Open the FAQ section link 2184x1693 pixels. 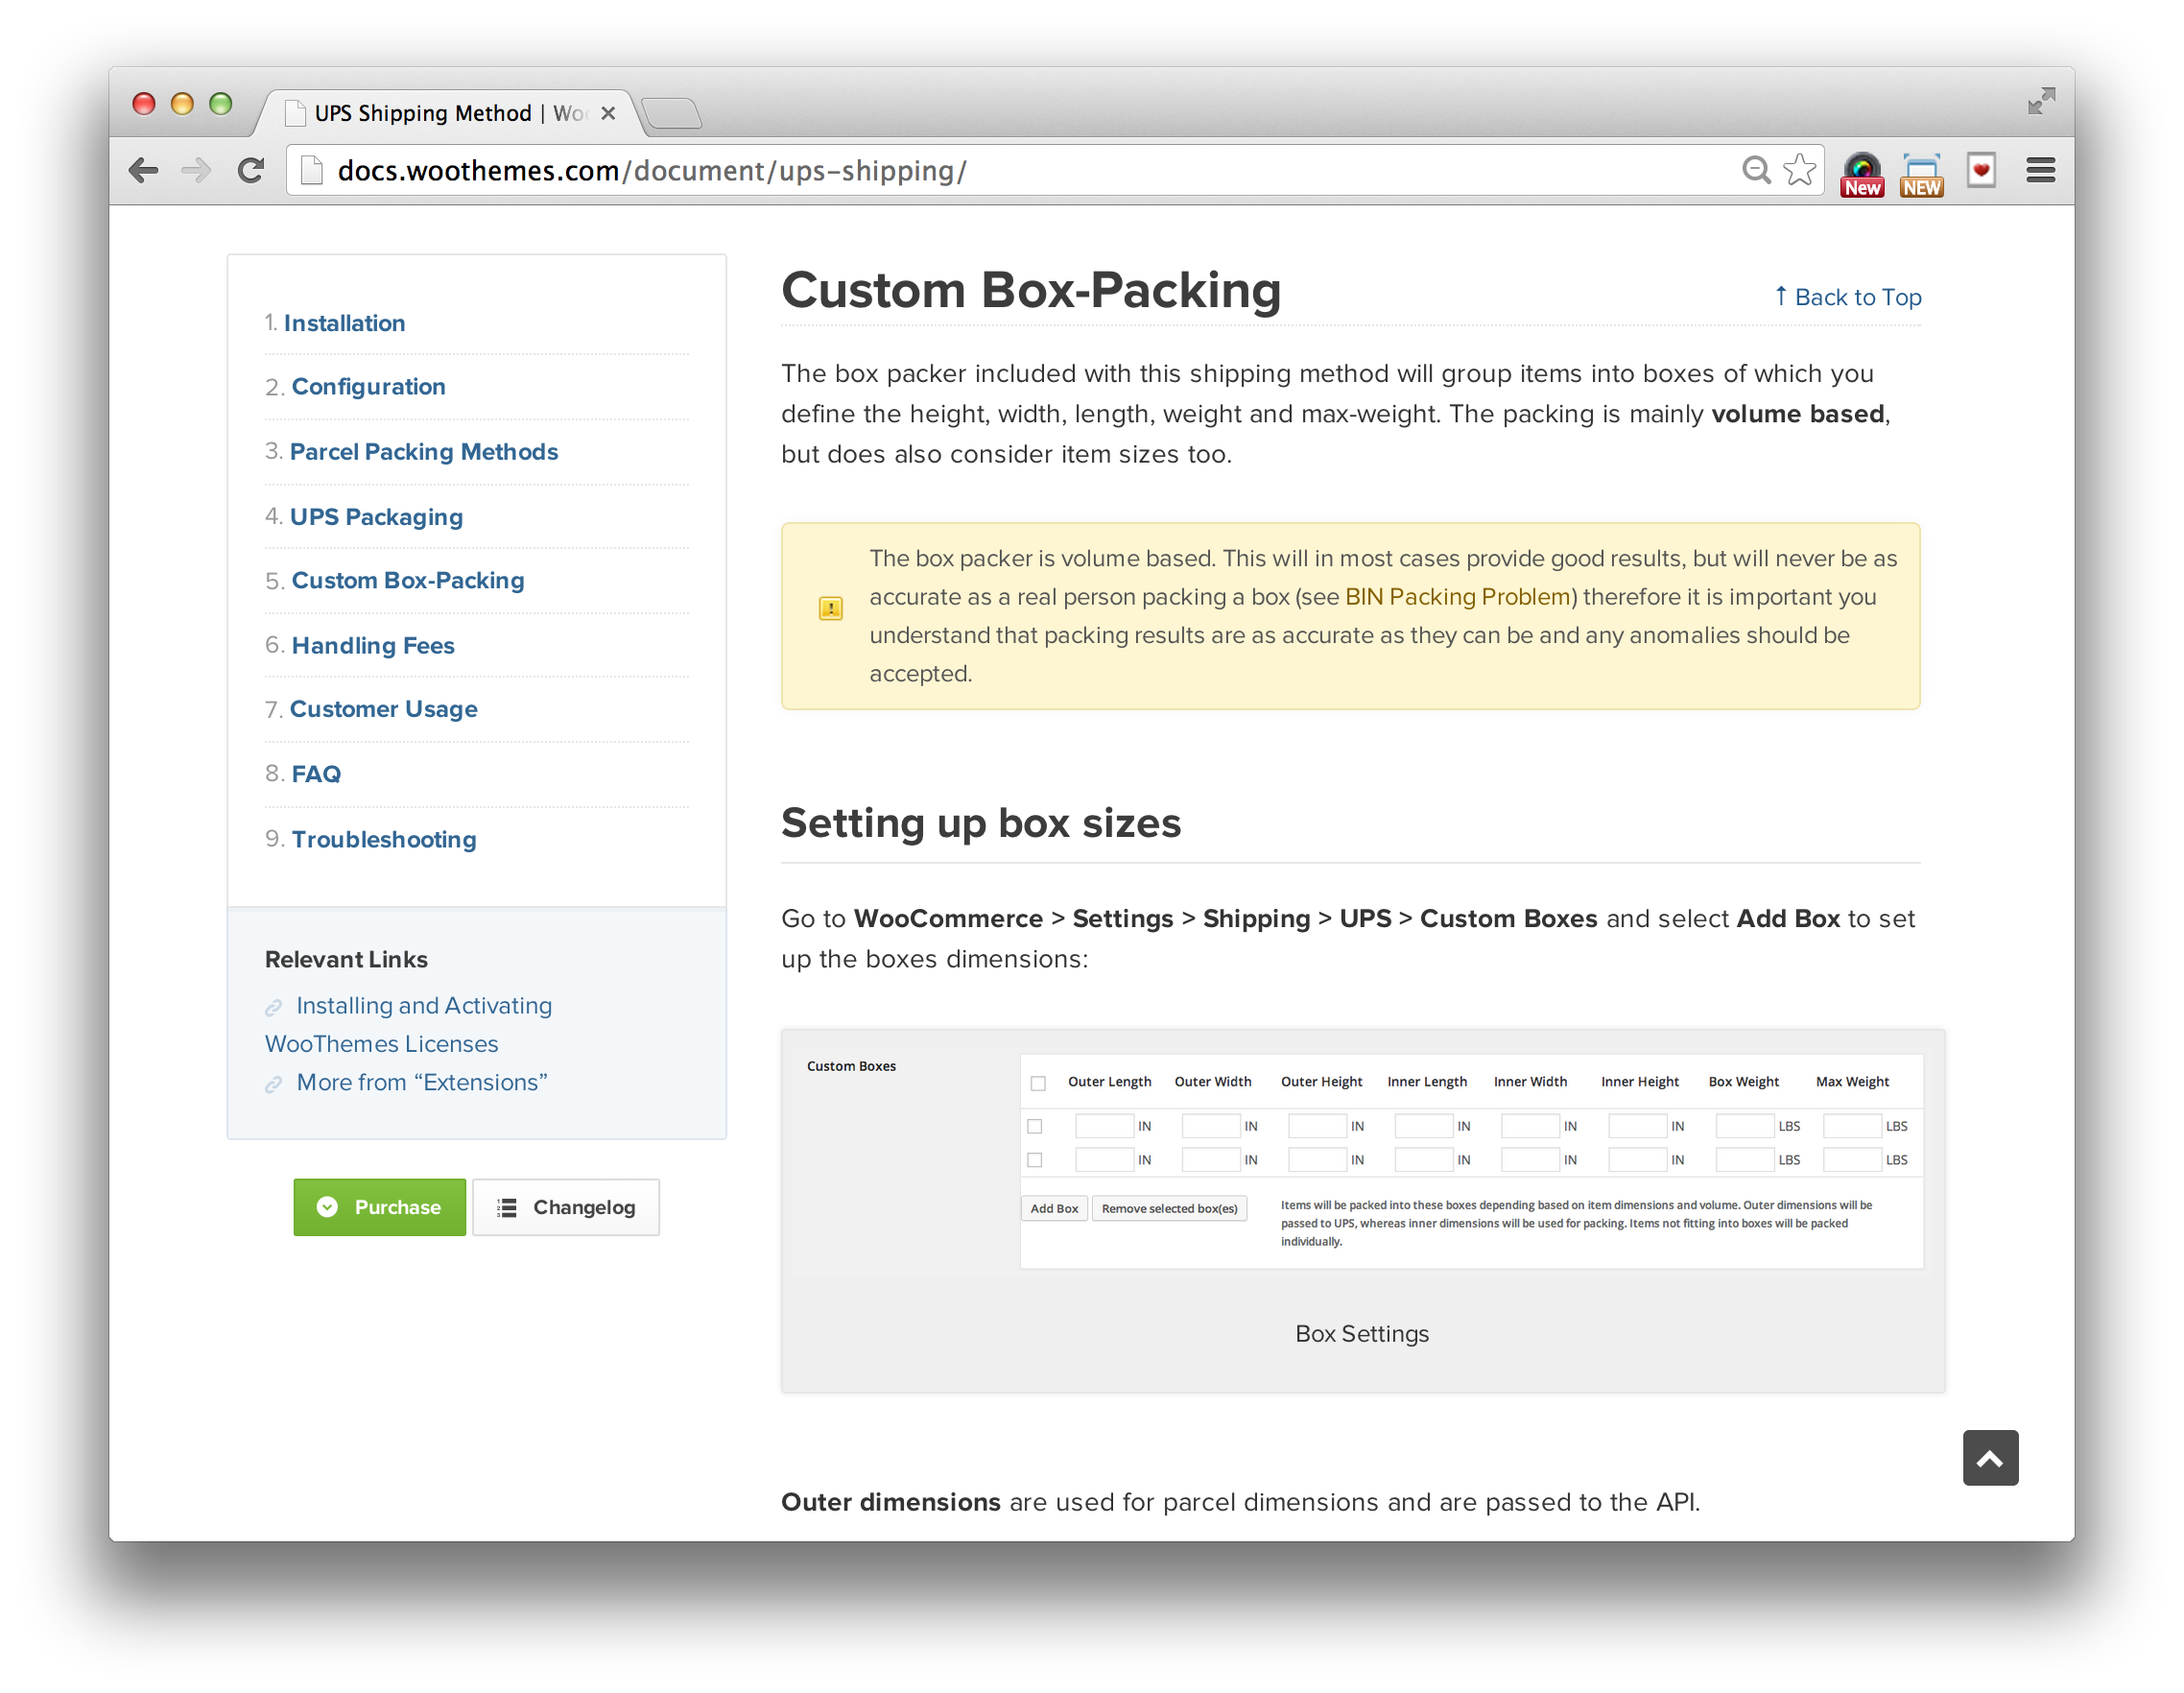316,774
